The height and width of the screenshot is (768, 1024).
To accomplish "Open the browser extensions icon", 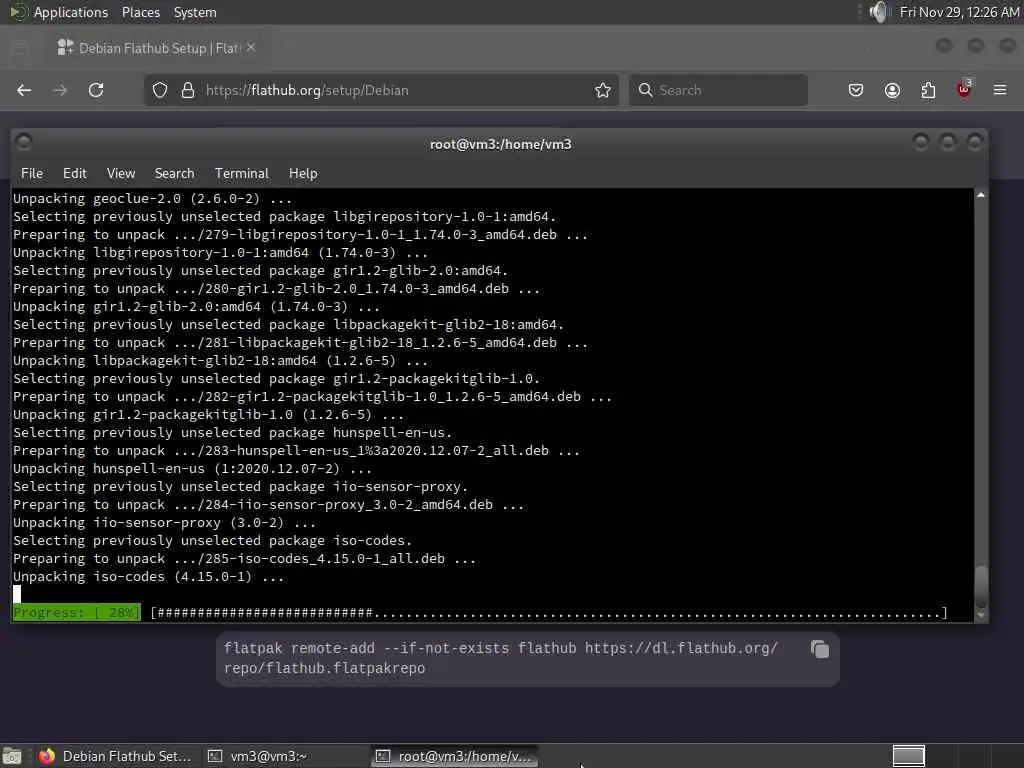I will [x=928, y=90].
